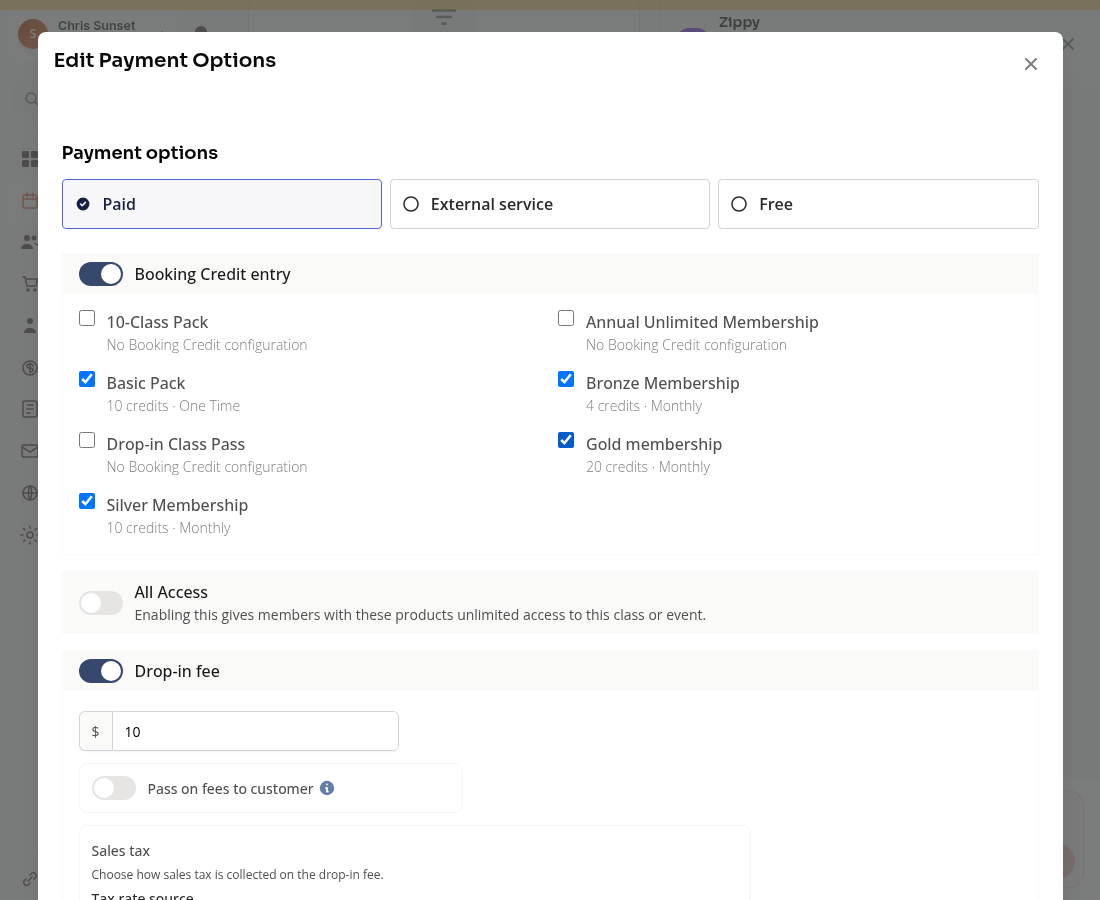Click the filter icon behind the dialog
Viewport: 1100px width, 900px height.
tap(444, 17)
